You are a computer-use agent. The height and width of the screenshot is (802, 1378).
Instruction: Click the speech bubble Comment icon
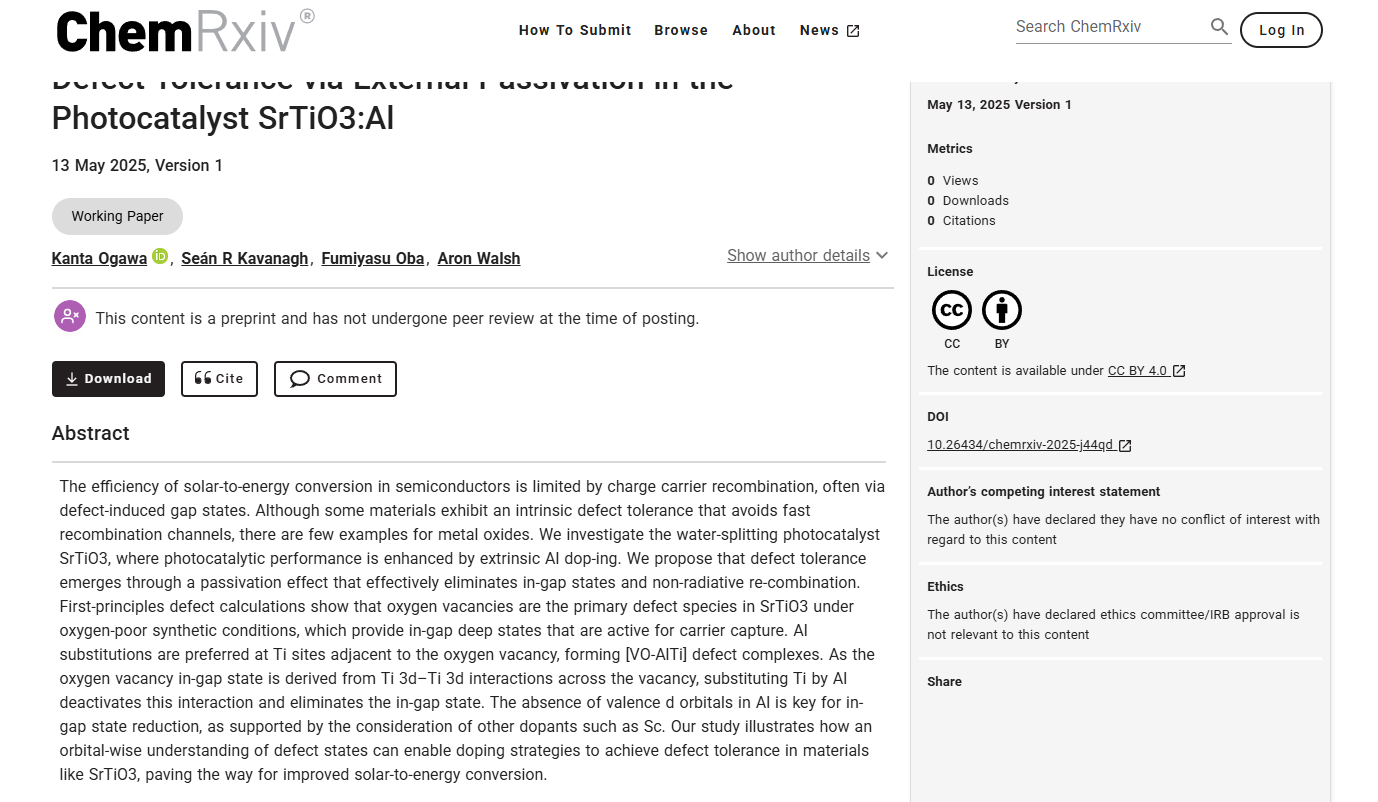tap(300, 379)
